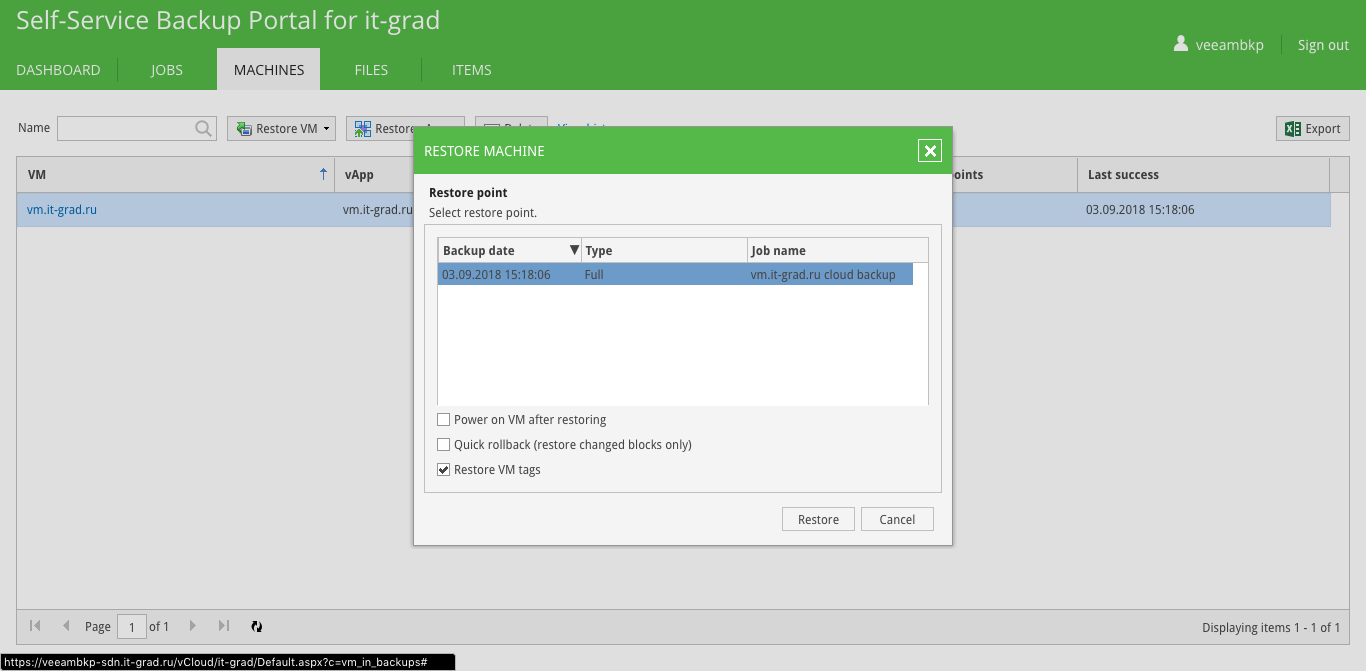The height and width of the screenshot is (671, 1366).
Task: Click the 'Full' type cell
Action: click(594, 274)
